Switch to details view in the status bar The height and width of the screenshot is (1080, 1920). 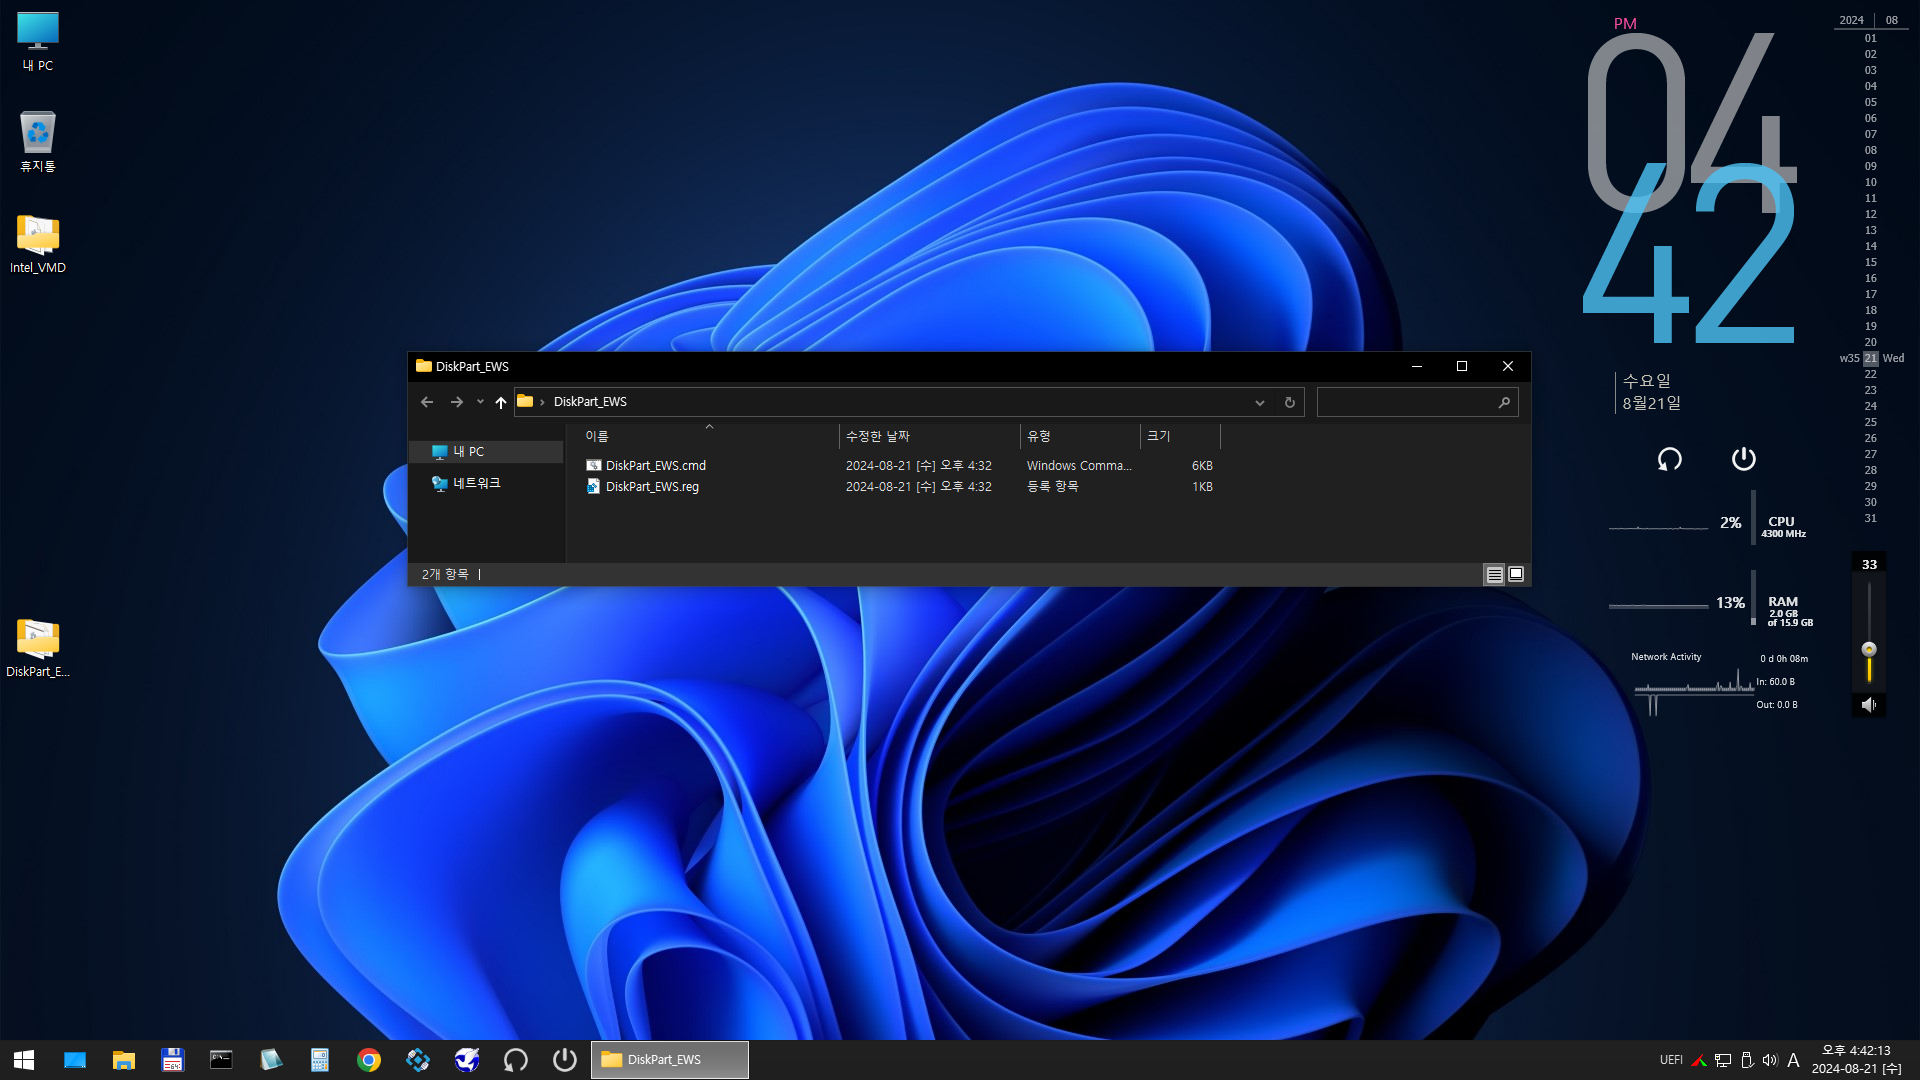[x=1494, y=574]
